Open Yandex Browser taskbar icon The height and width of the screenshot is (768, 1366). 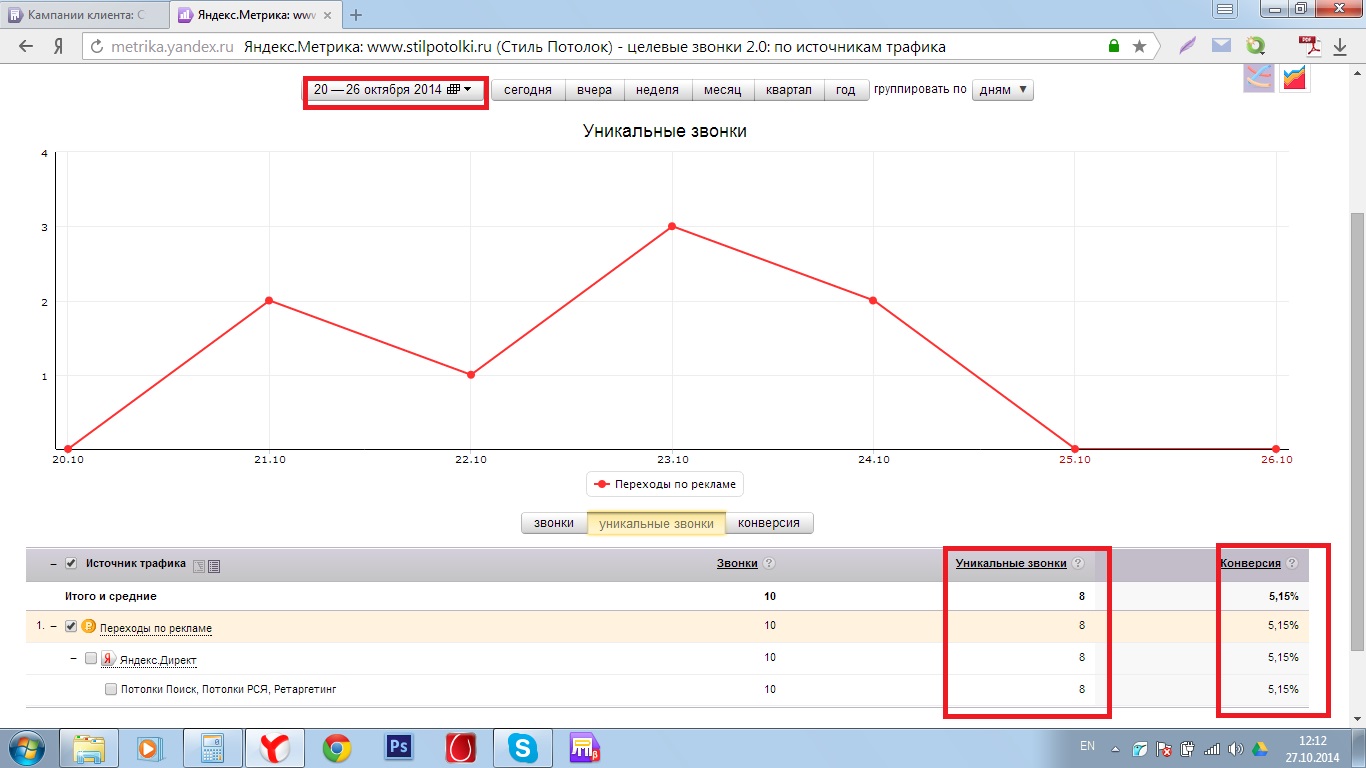[x=274, y=748]
